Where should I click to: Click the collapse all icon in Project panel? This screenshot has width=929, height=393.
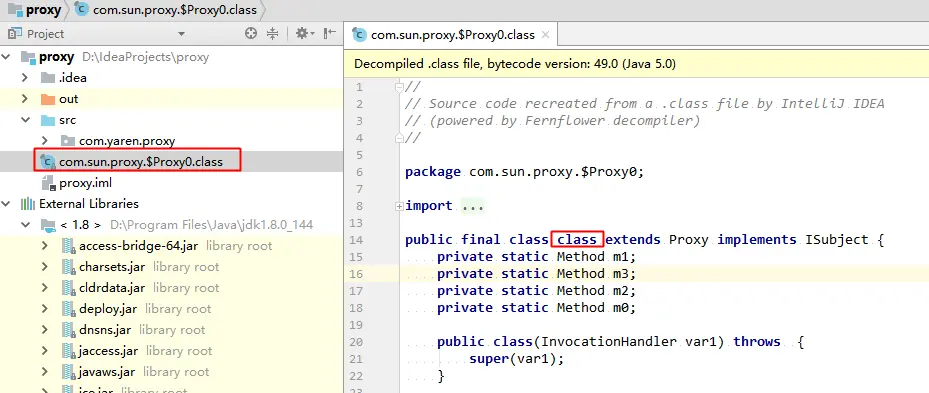point(273,34)
